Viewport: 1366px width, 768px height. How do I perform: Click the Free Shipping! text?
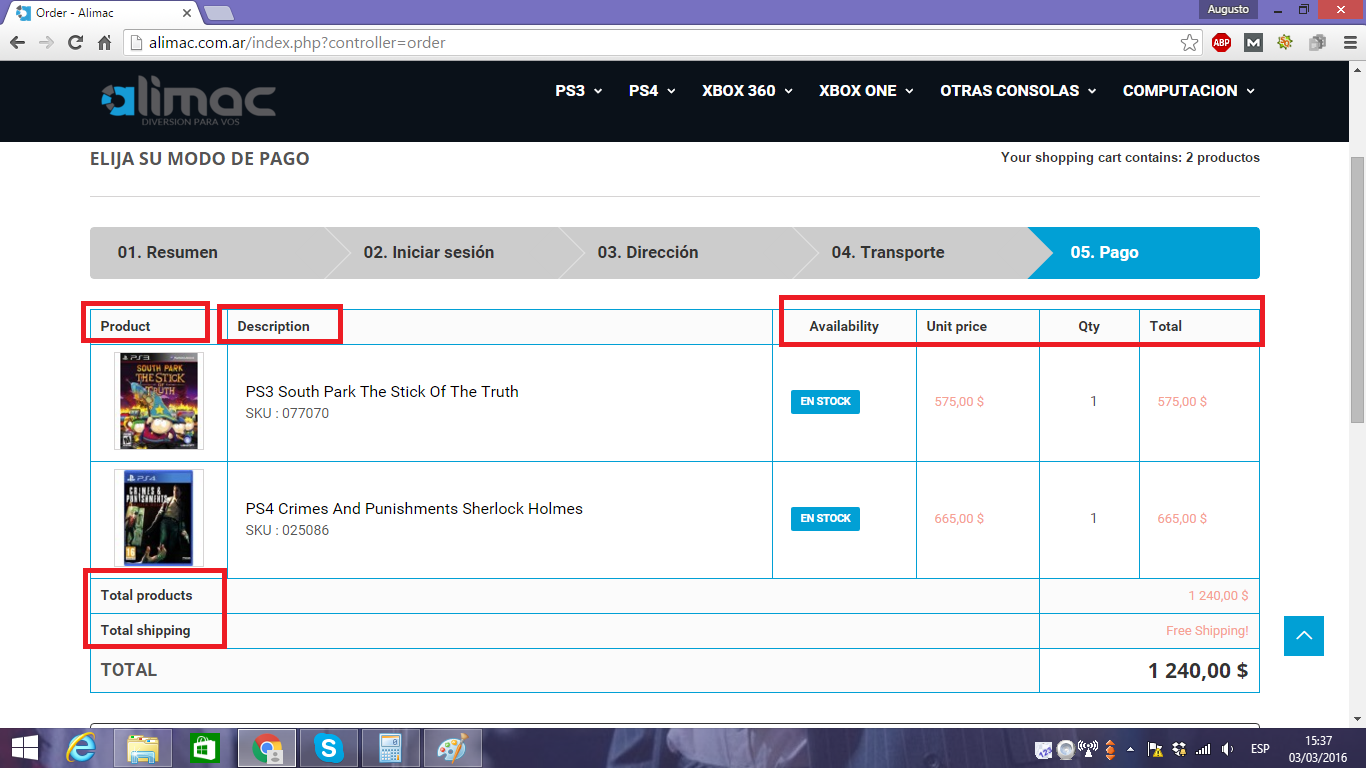click(x=1207, y=631)
